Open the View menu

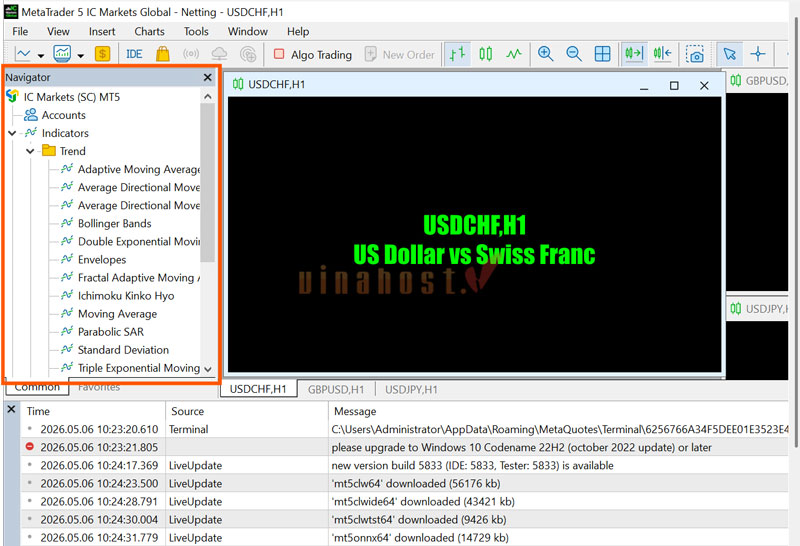(x=58, y=32)
